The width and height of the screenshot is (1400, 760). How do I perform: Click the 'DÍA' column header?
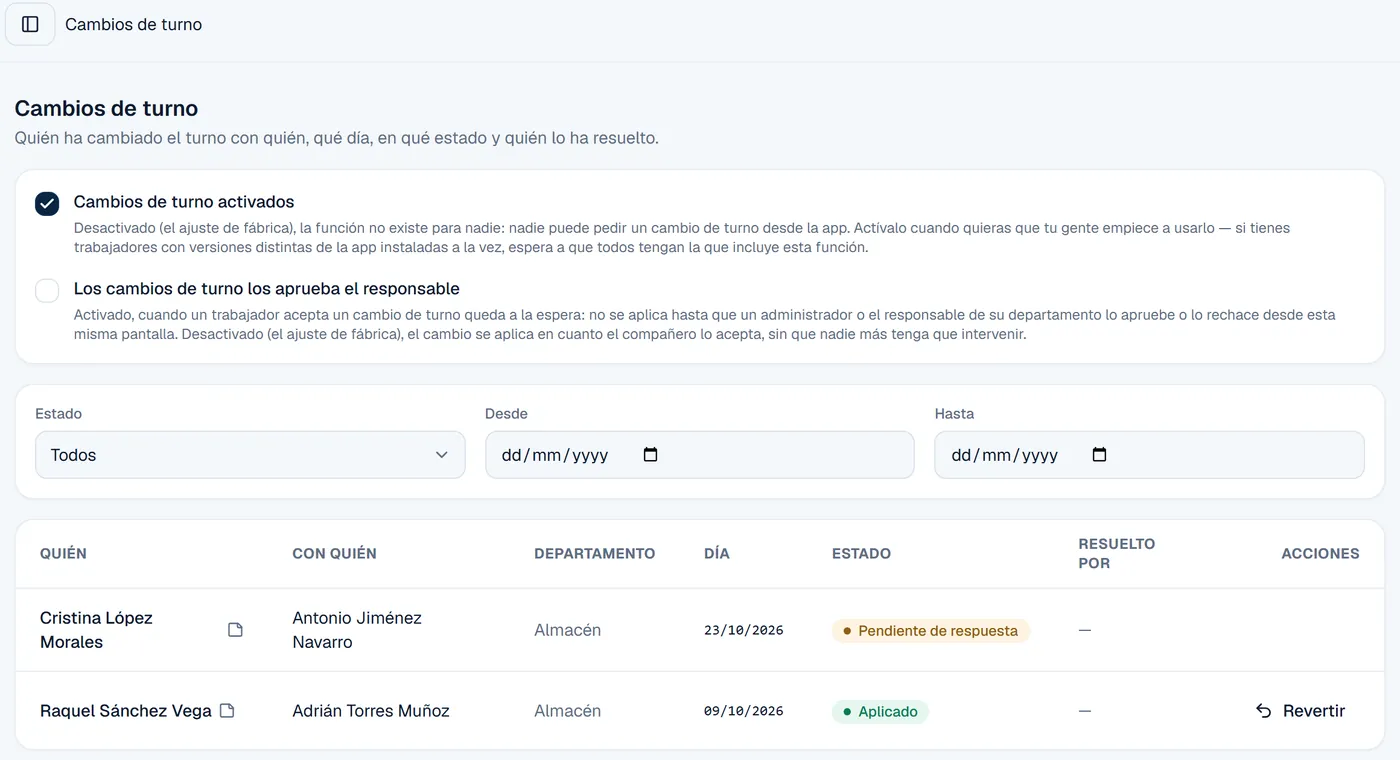717,553
